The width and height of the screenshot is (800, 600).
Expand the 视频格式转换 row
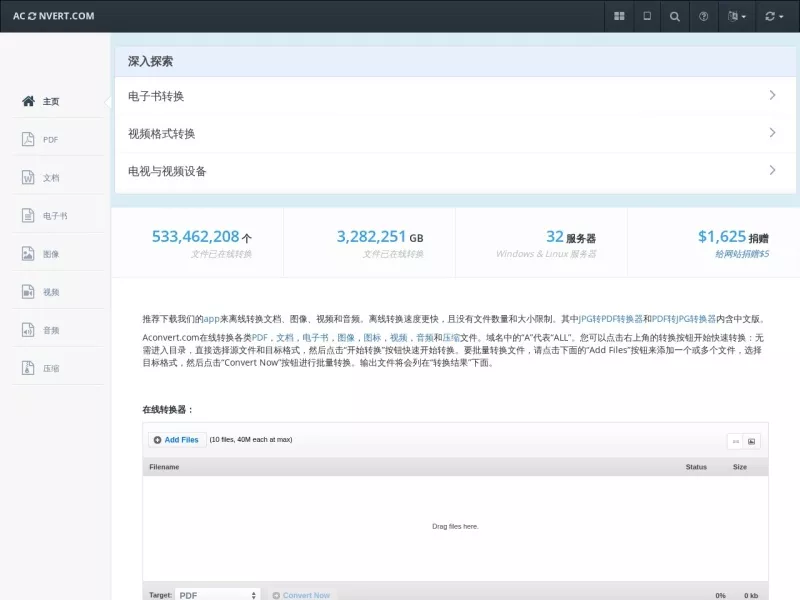(x=455, y=134)
